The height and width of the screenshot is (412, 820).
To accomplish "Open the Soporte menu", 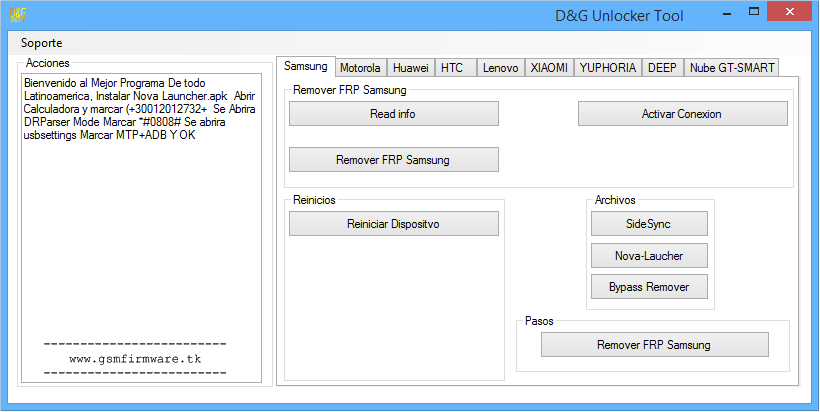I will [x=41, y=43].
